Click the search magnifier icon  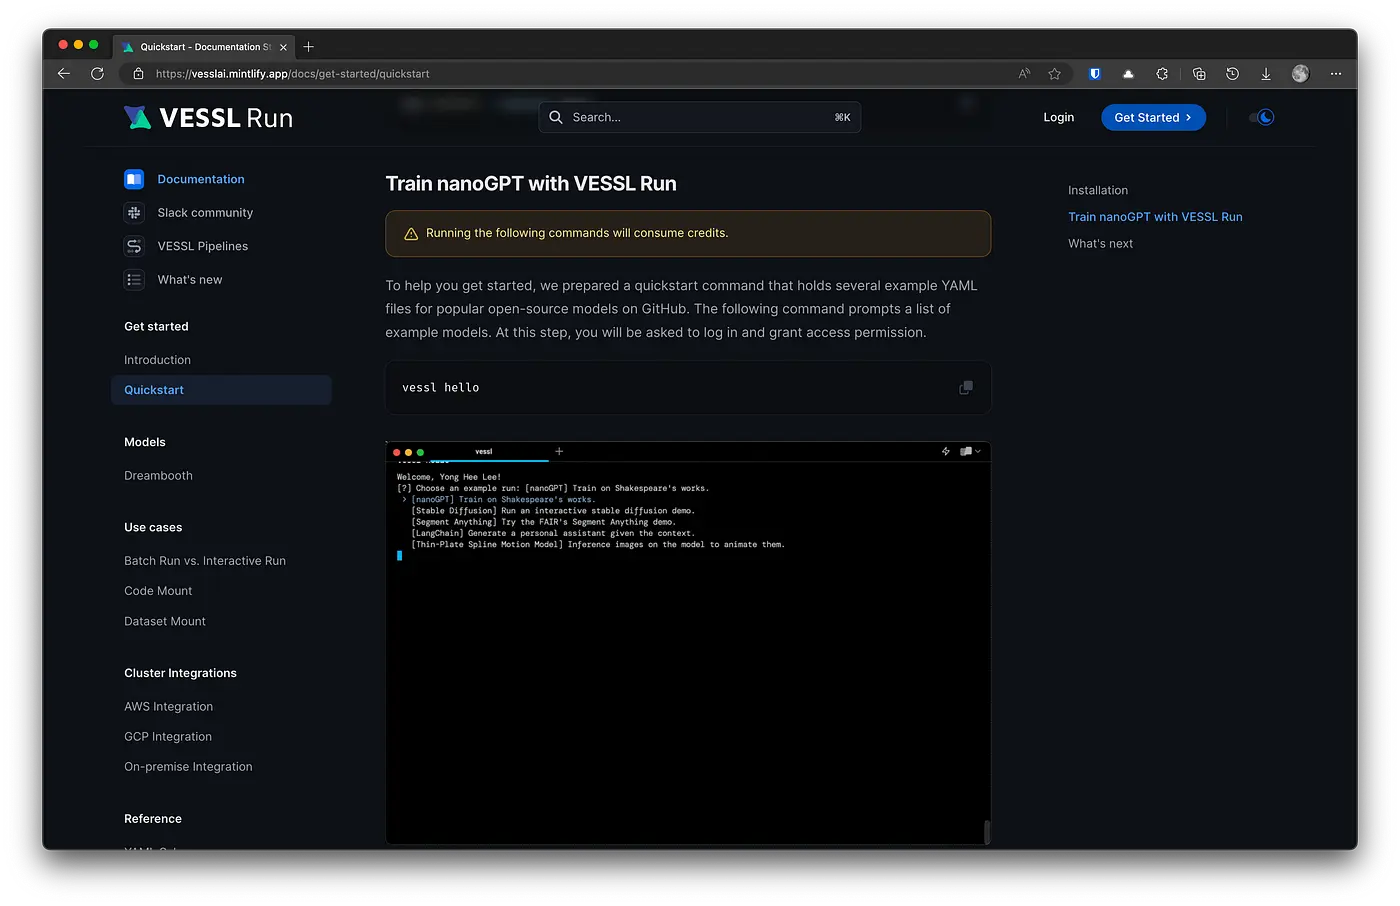point(556,117)
